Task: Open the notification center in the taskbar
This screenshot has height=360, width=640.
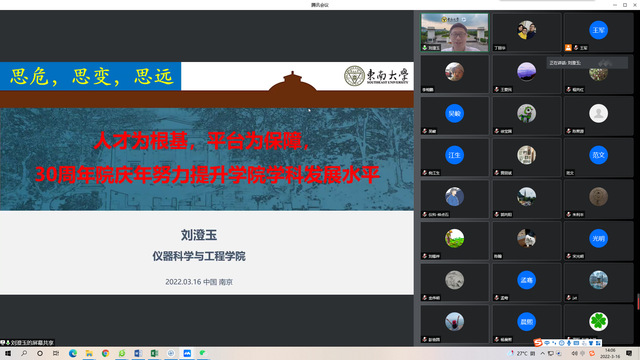Action: (629, 353)
